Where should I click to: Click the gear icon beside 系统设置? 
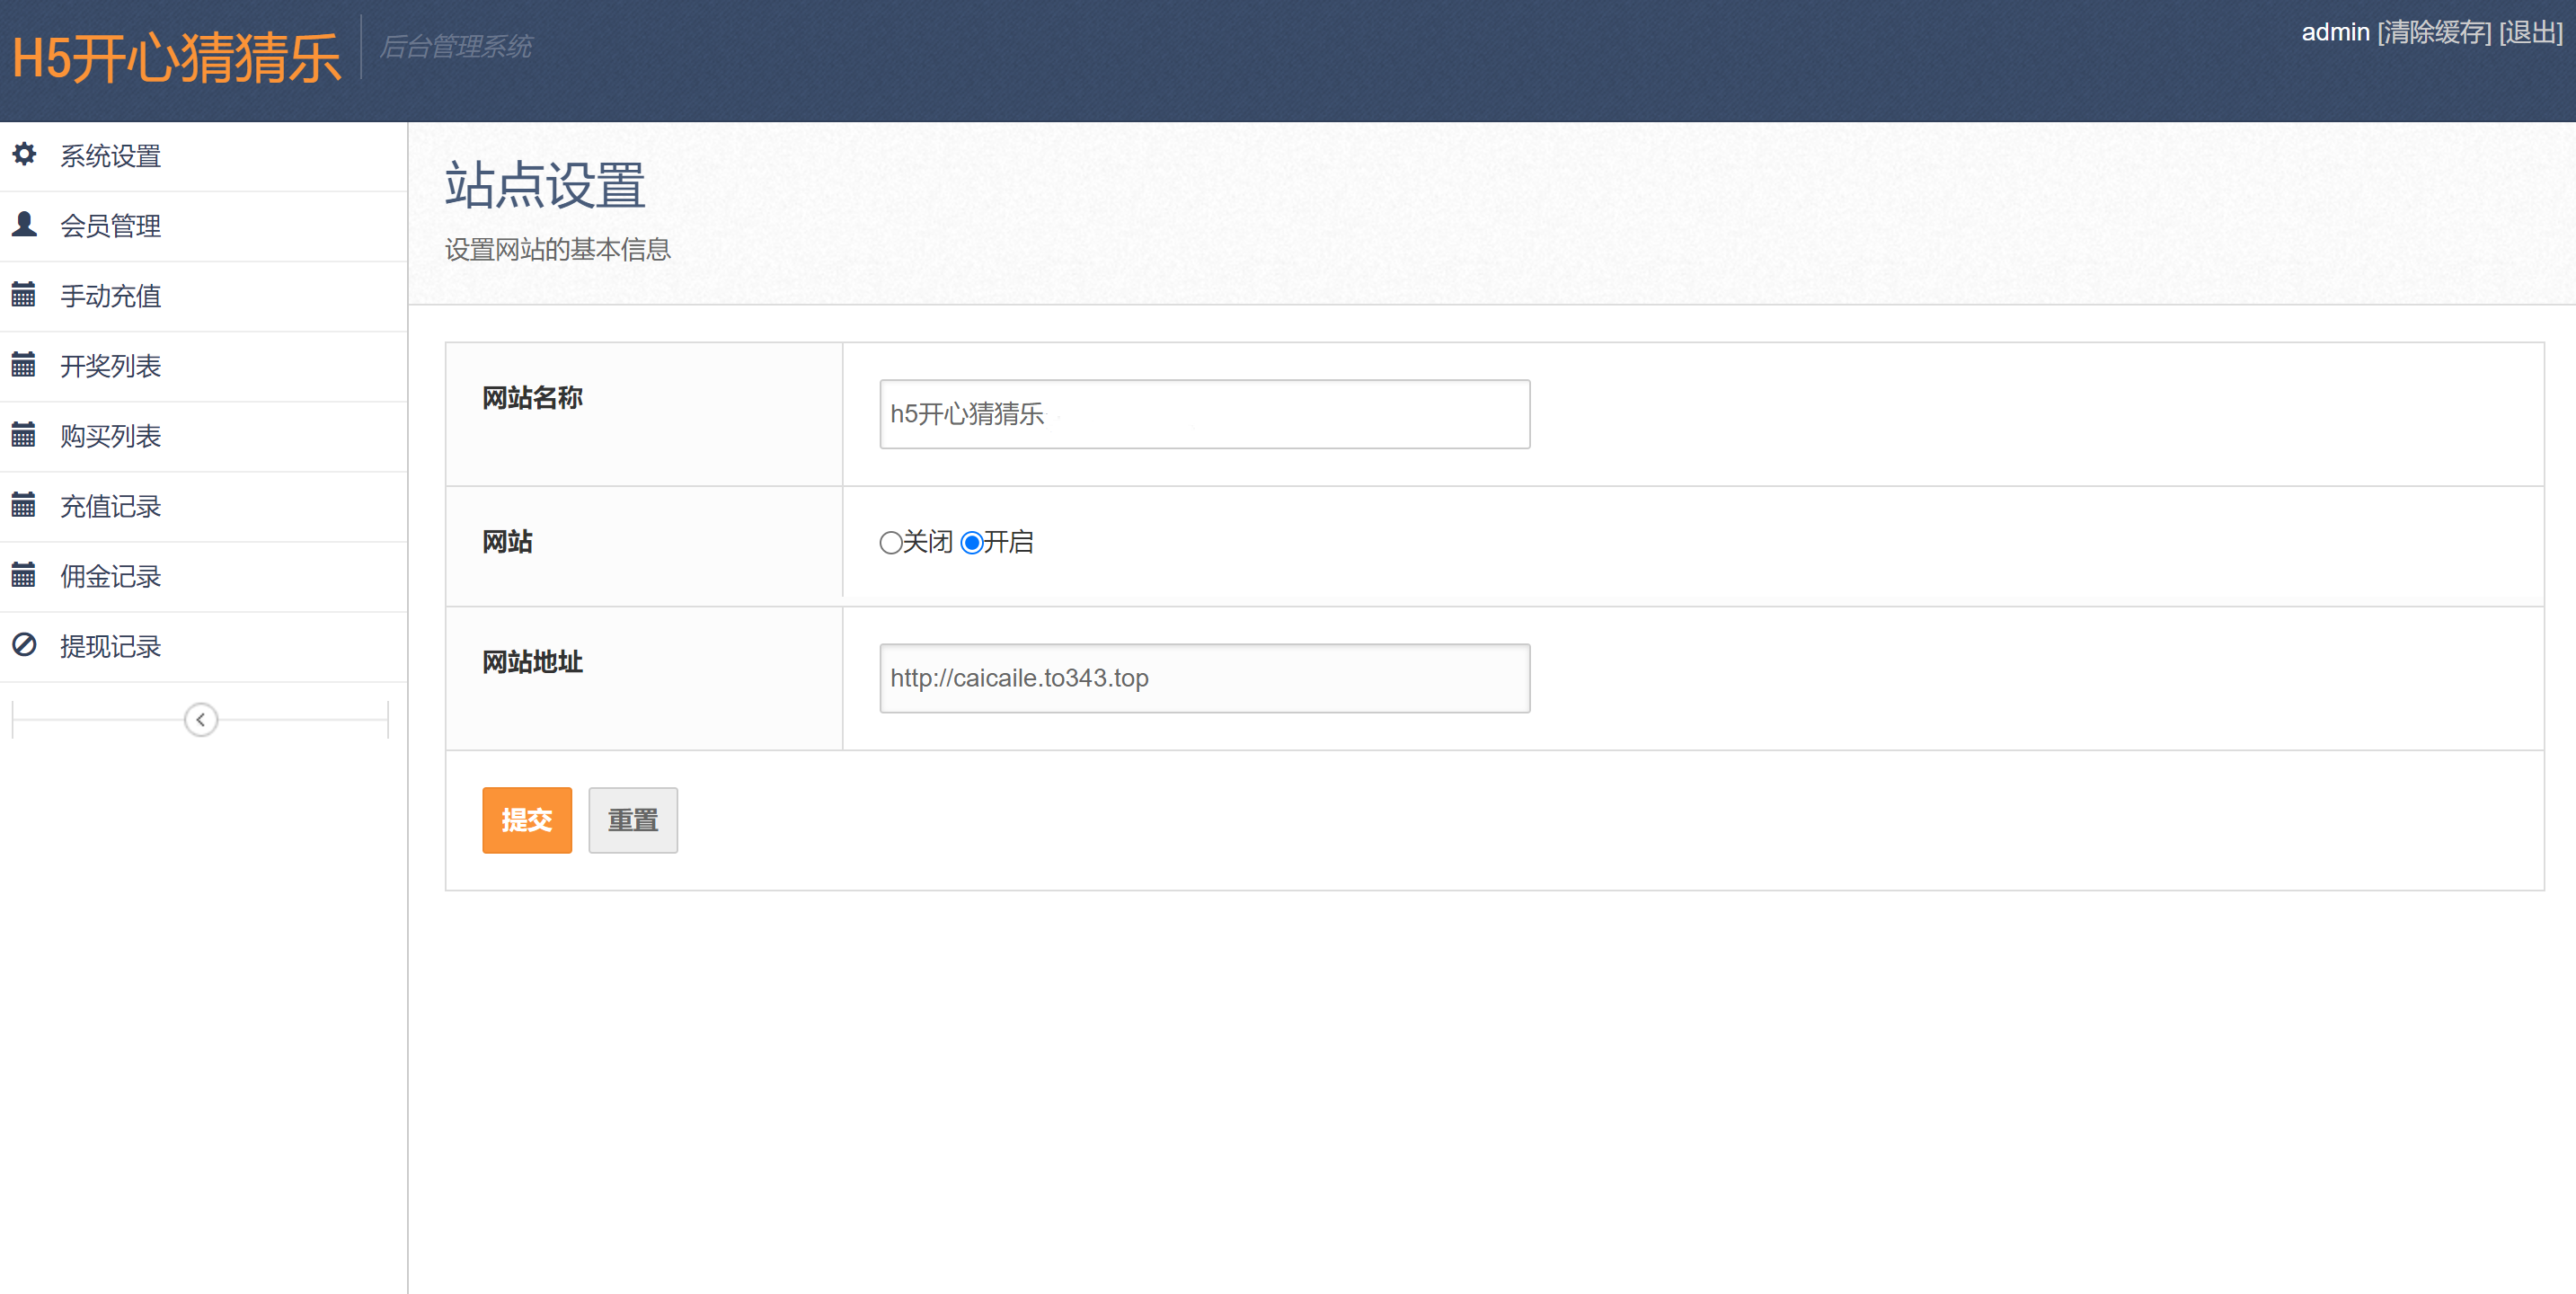pos(24,154)
